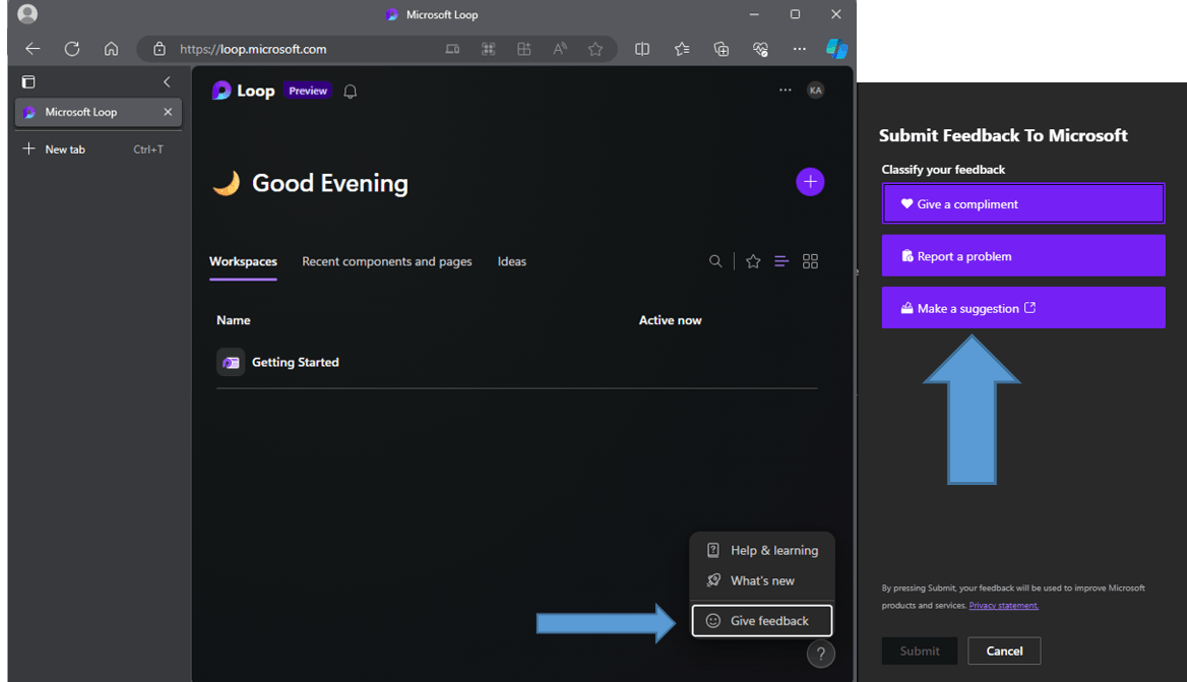Open the KA account avatar
This screenshot has height=682, width=1187.
[x=815, y=90]
